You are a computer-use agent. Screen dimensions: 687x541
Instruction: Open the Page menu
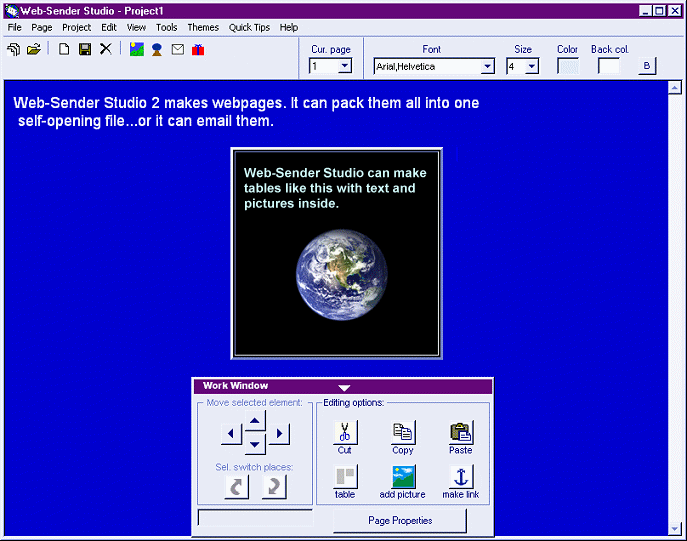42,27
